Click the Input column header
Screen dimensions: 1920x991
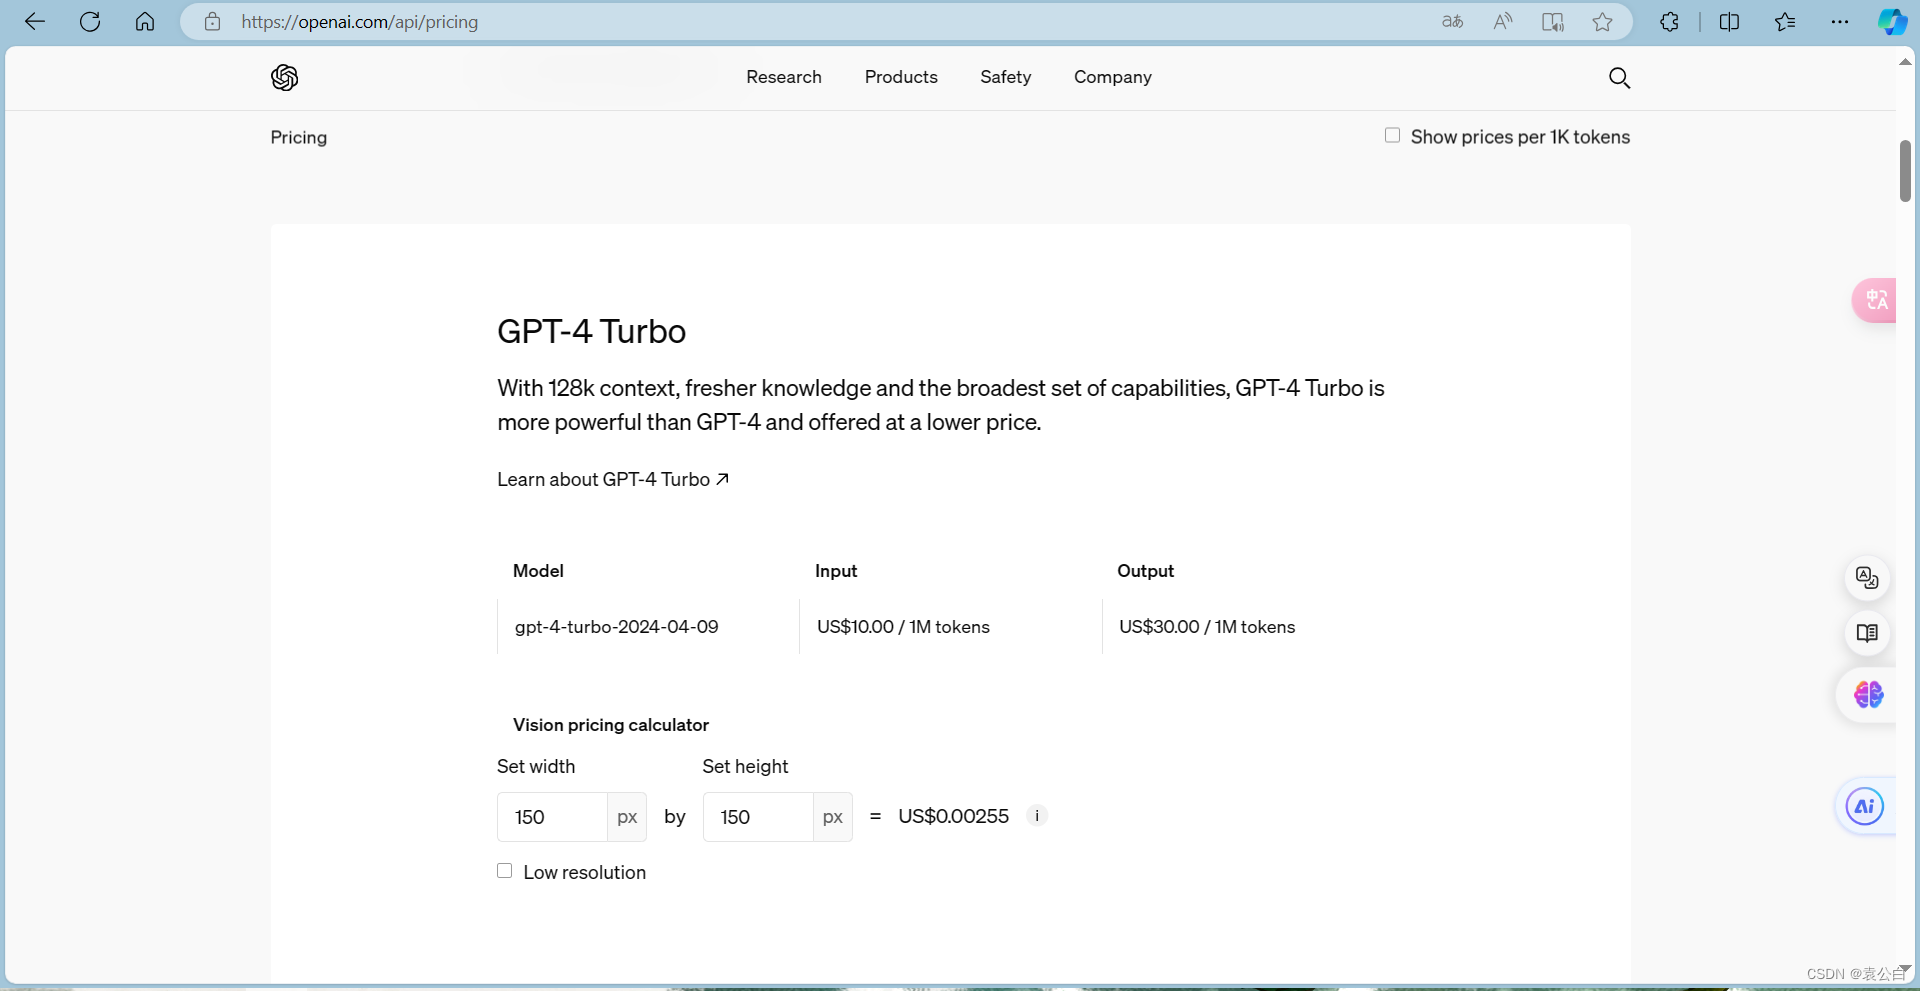(836, 571)
